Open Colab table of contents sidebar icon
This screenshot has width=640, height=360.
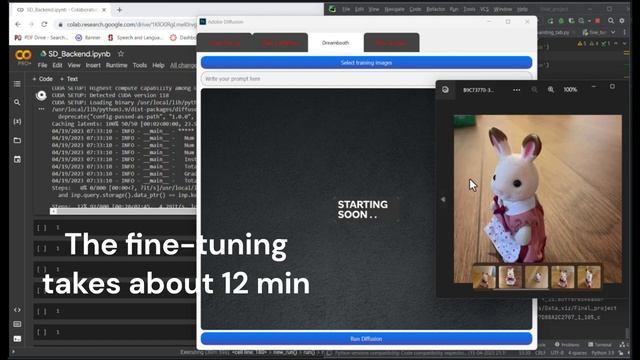click(x=17, y=84)
